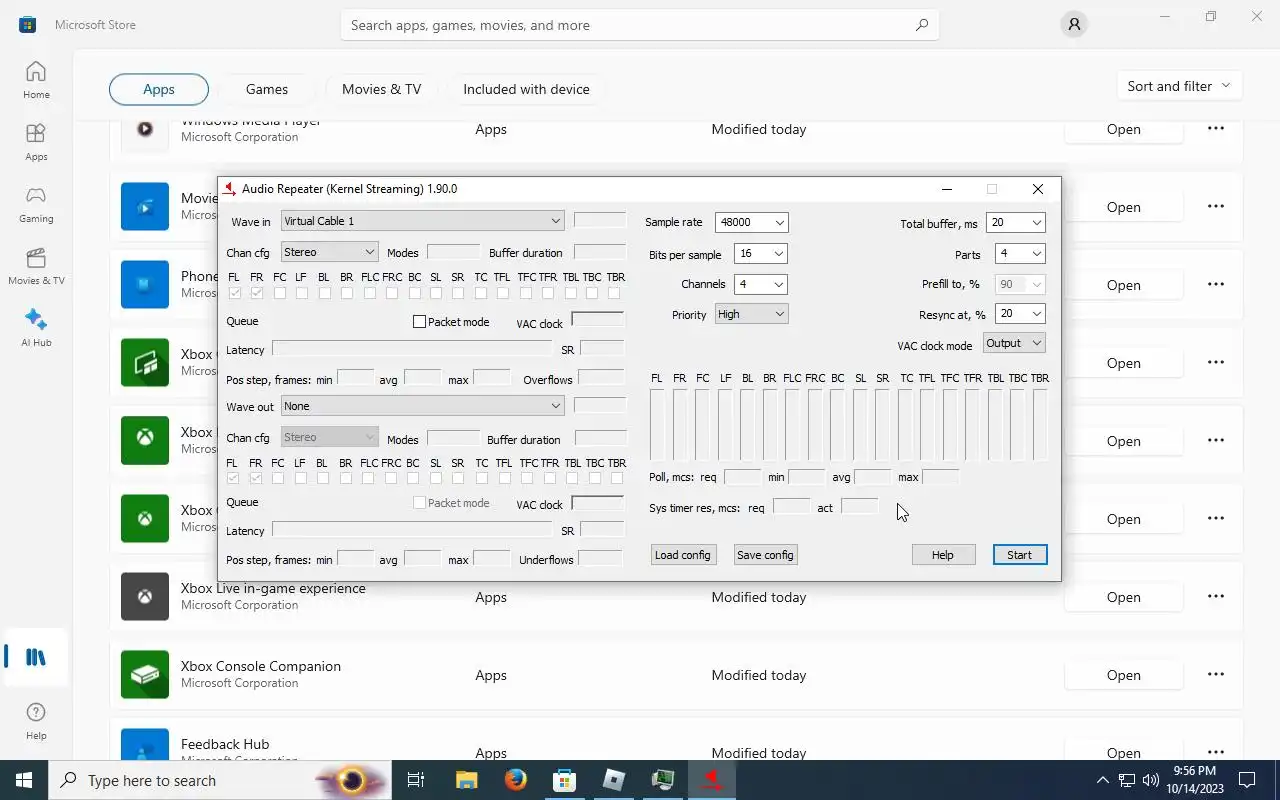Click the volume icon in system tray
Viewport: 1280px width, 800px height.
pyautogui.click(x=1151, y=780)
